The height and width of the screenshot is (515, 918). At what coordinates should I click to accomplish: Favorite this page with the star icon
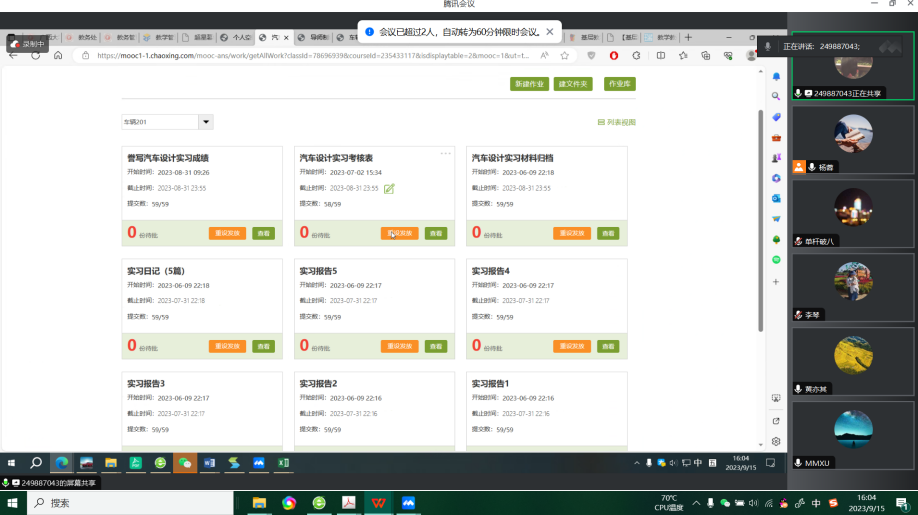565,56
